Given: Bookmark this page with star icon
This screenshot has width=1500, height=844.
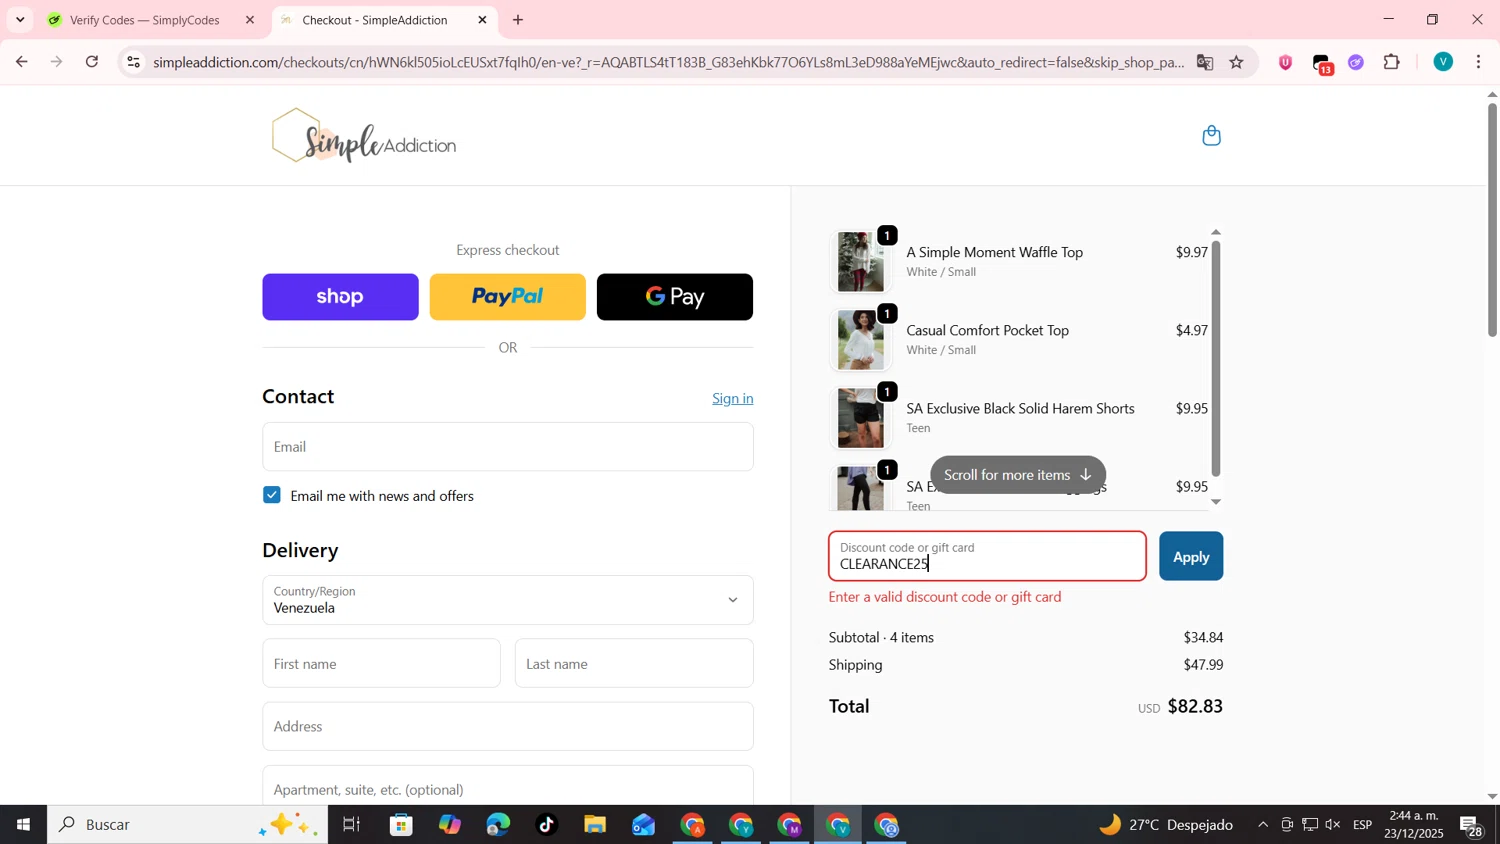Looking at the screenshot, I should 1237,62.
